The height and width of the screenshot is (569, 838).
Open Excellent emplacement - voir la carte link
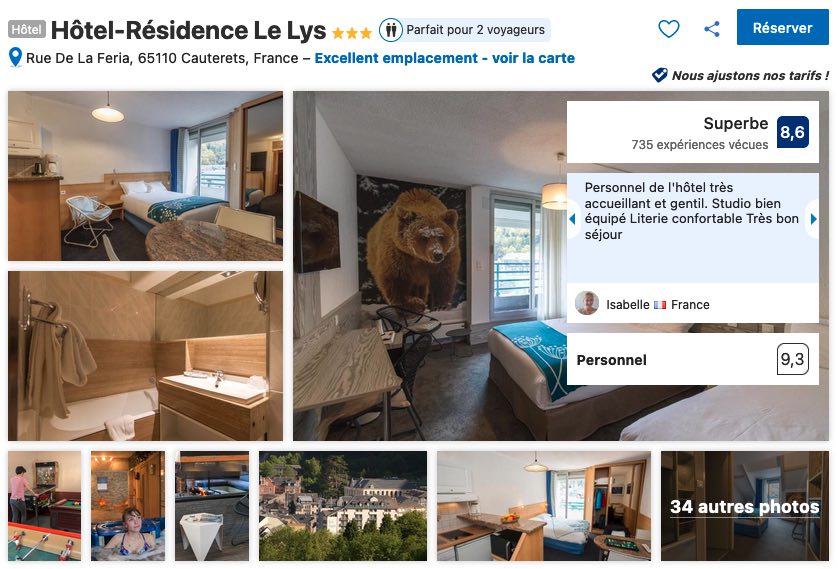tap(444, 58)
